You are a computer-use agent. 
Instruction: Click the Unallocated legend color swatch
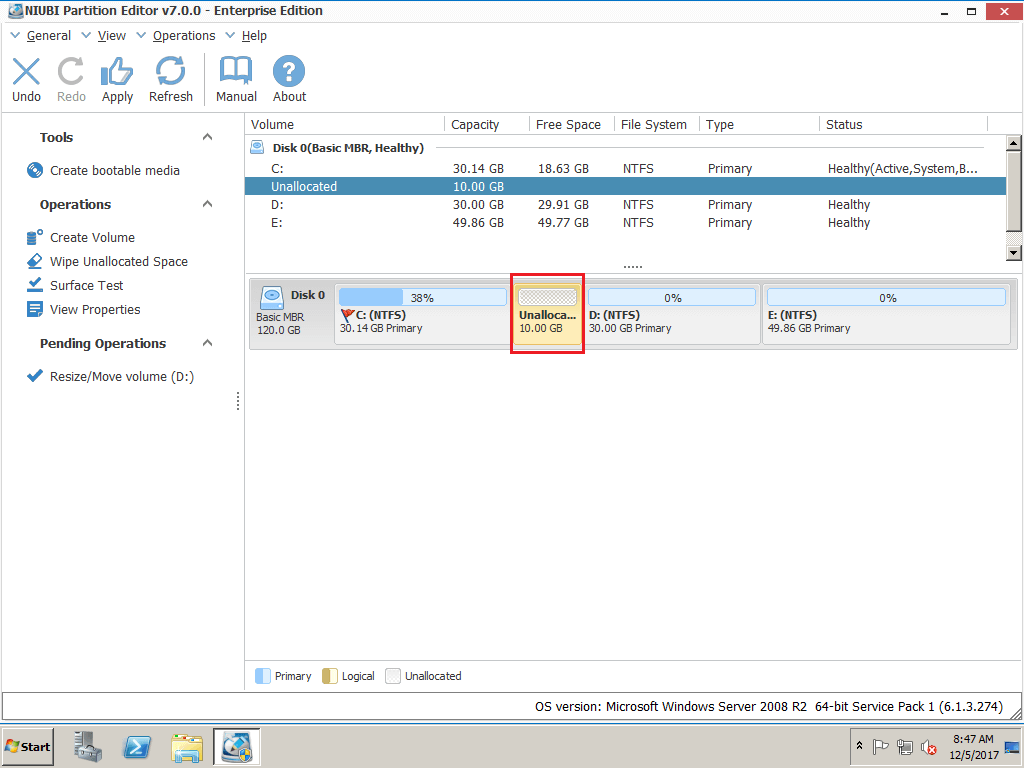392,676
